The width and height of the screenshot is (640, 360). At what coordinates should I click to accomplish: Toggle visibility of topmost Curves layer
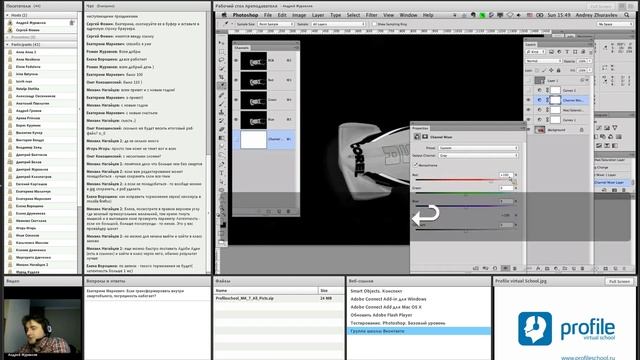click(x=529, y=90)
